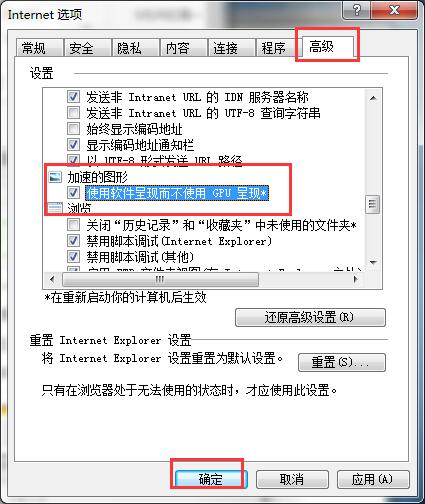Click the settings list scroll-up arrow
This screenshot has width=425, height=504.
click(373, 98)
